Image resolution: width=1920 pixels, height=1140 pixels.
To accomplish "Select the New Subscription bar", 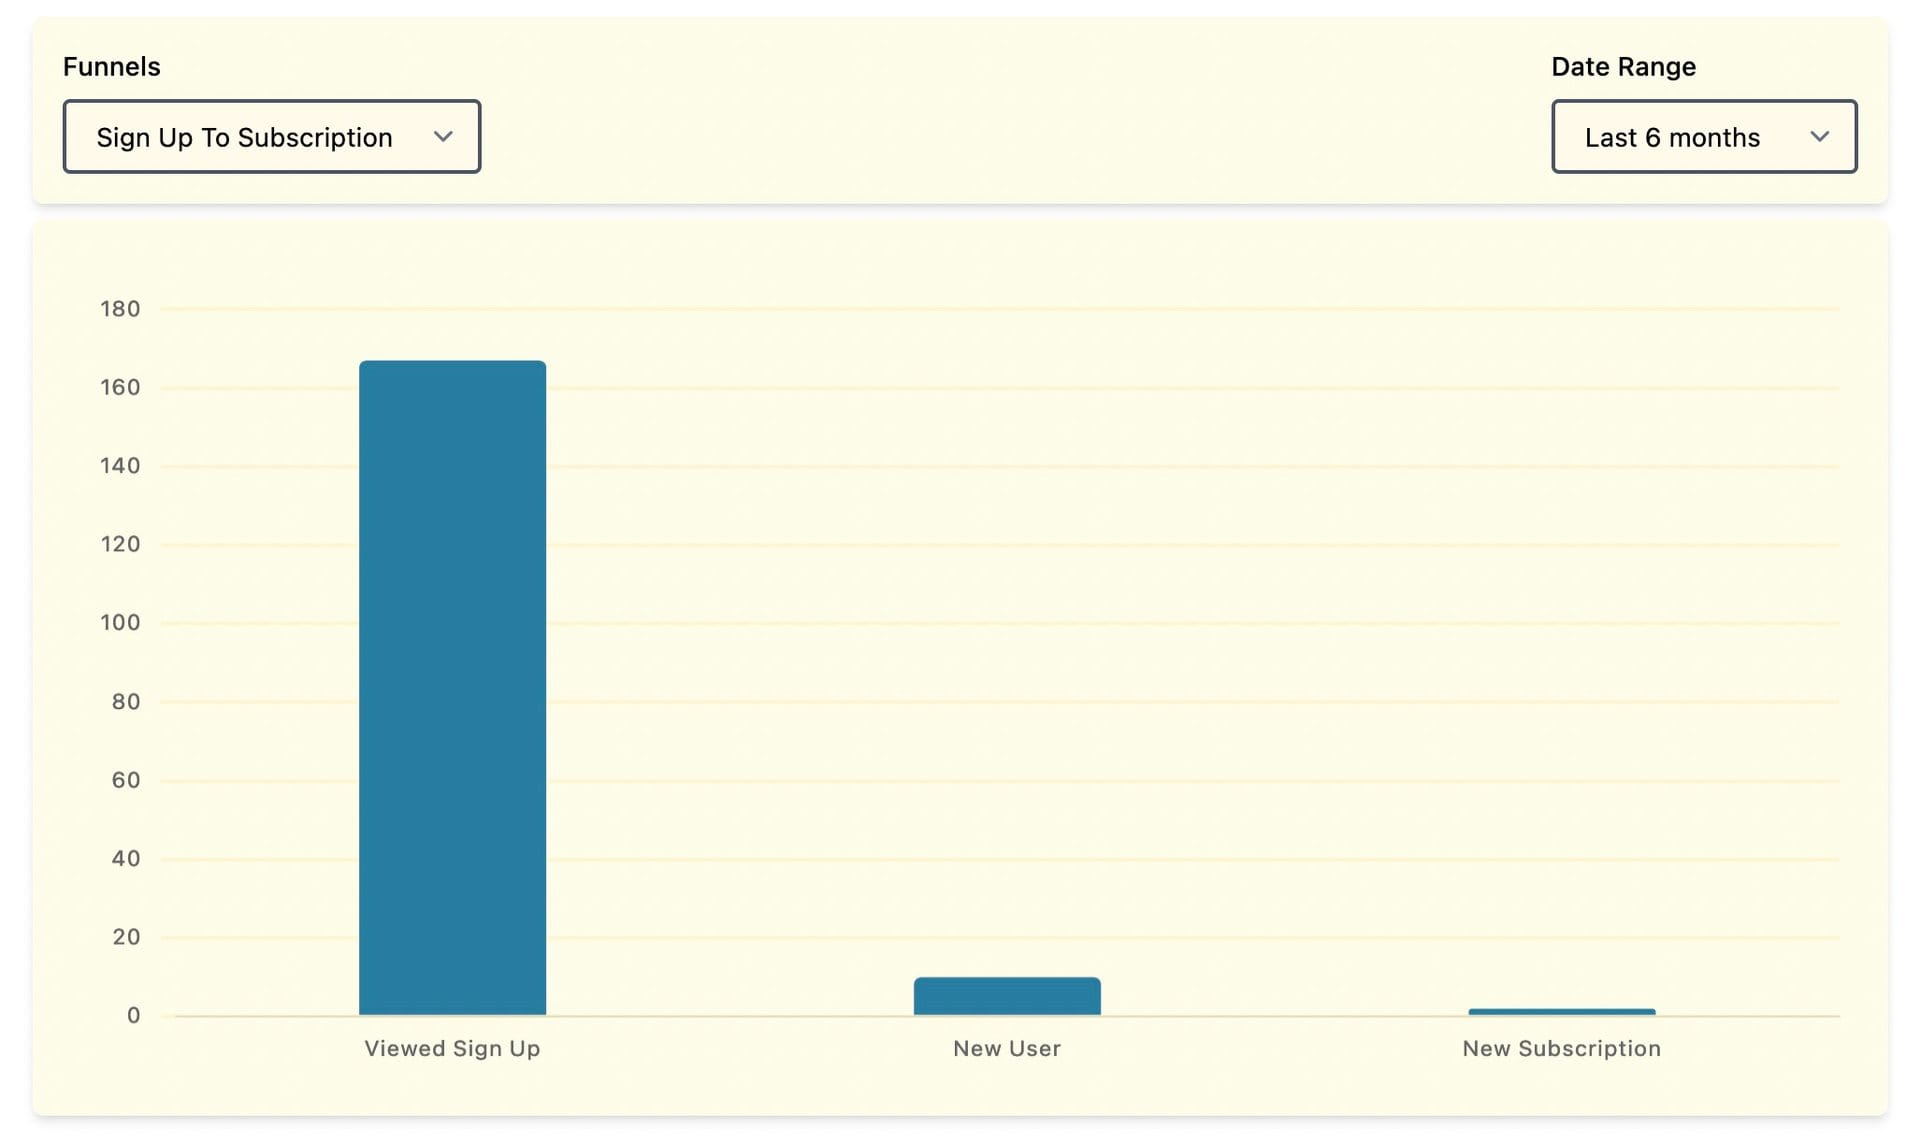I will pyautogui.click(x=1561, y=1010).
